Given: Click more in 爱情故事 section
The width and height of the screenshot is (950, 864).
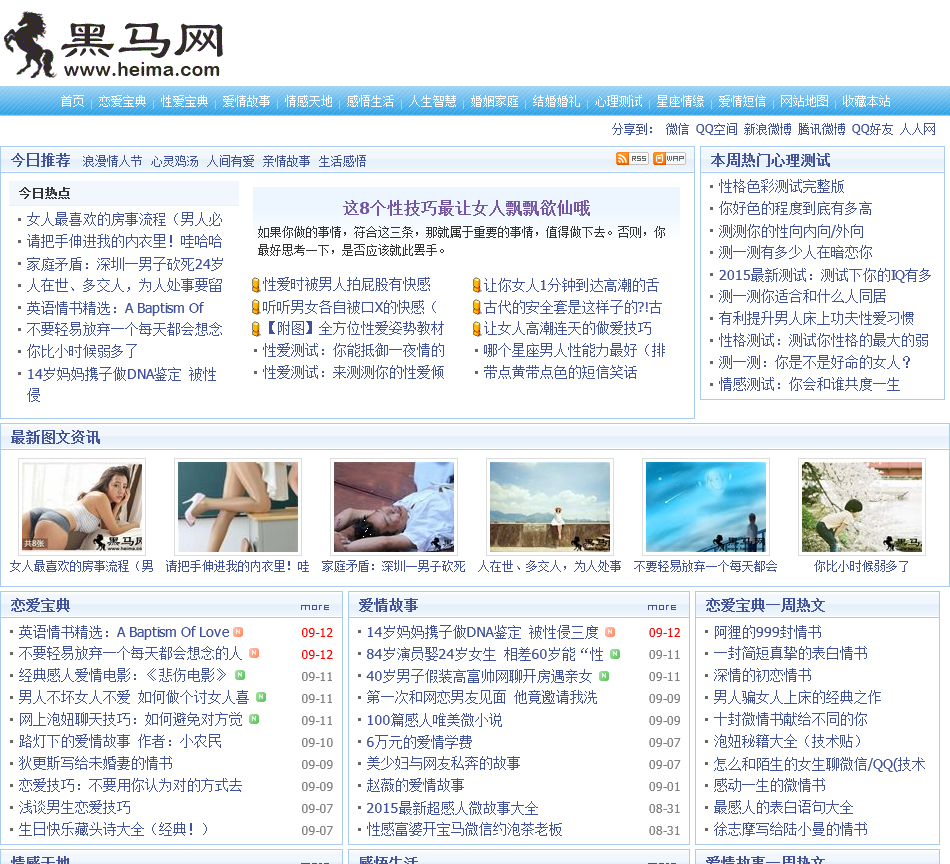Looking at the screenshot, I should (662, 606).
